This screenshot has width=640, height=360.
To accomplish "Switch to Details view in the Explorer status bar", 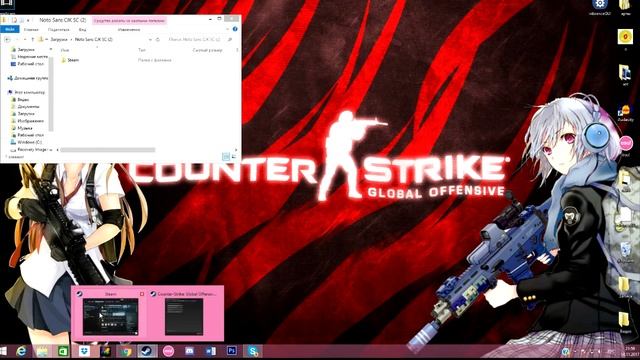I will 226,157.
